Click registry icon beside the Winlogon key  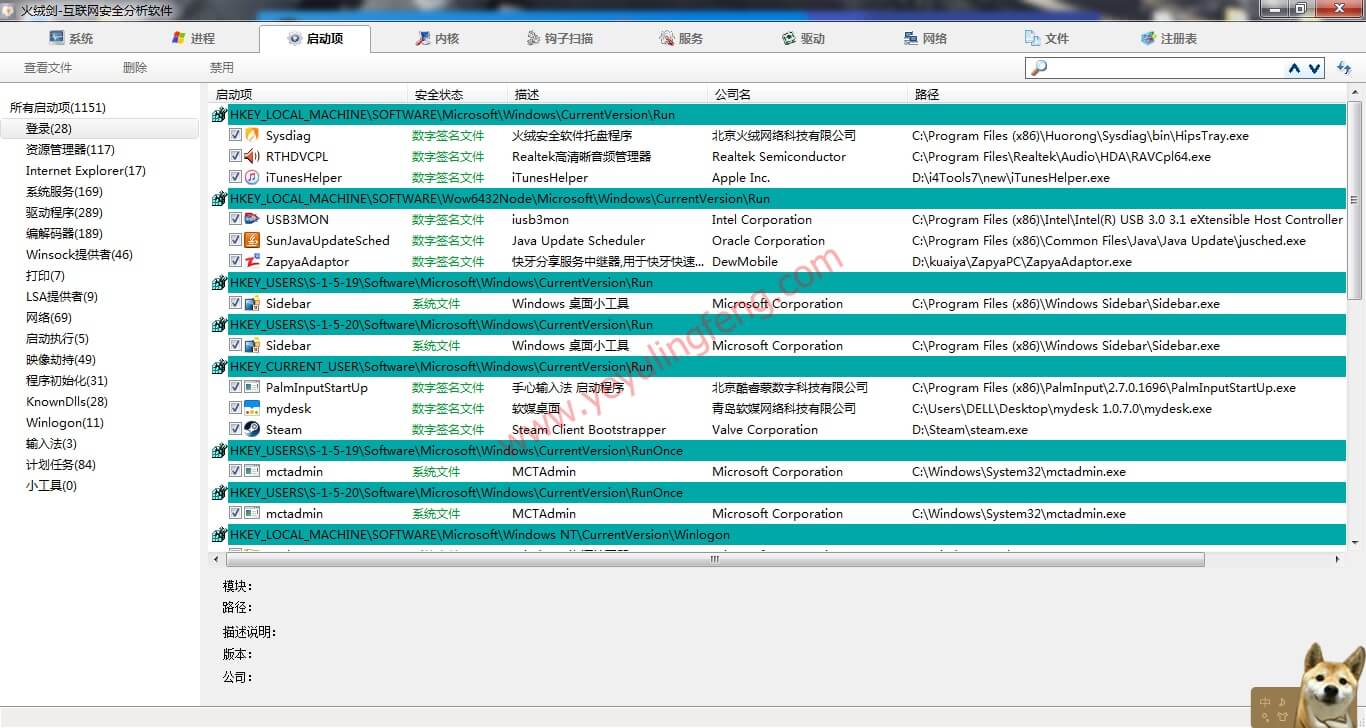click(220, 535)
